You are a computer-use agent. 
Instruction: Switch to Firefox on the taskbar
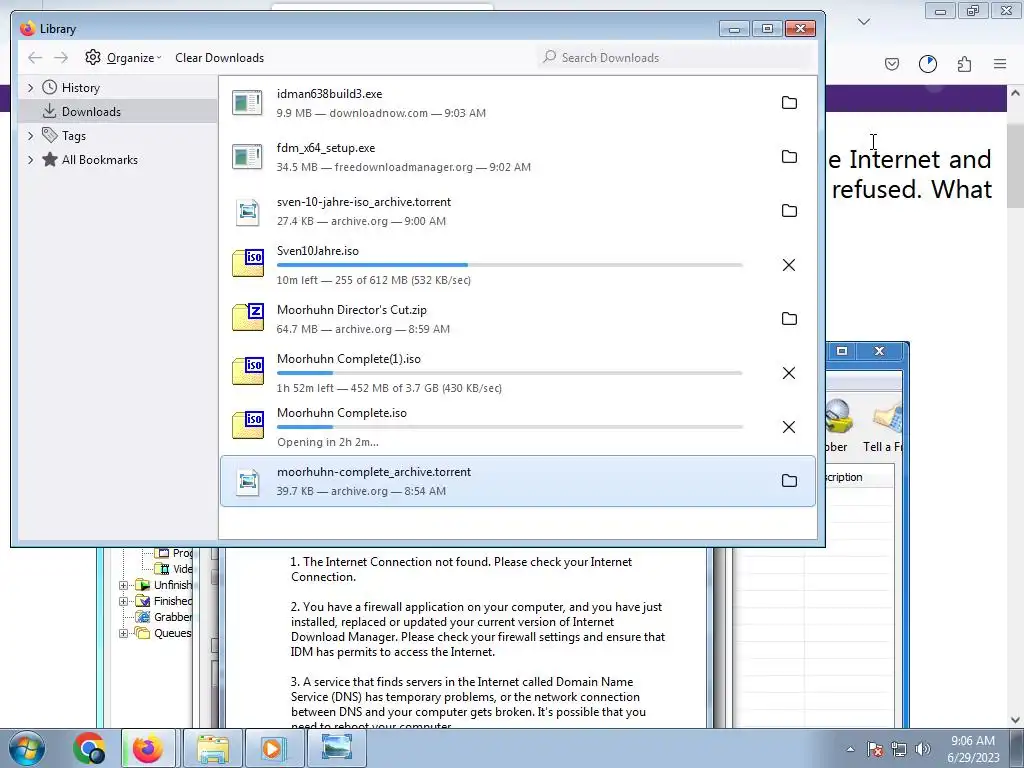click(x=148, y=748)
